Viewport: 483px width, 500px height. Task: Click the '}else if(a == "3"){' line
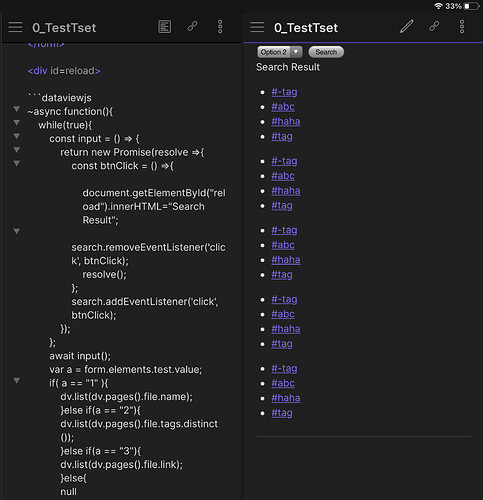pos(101,451)
